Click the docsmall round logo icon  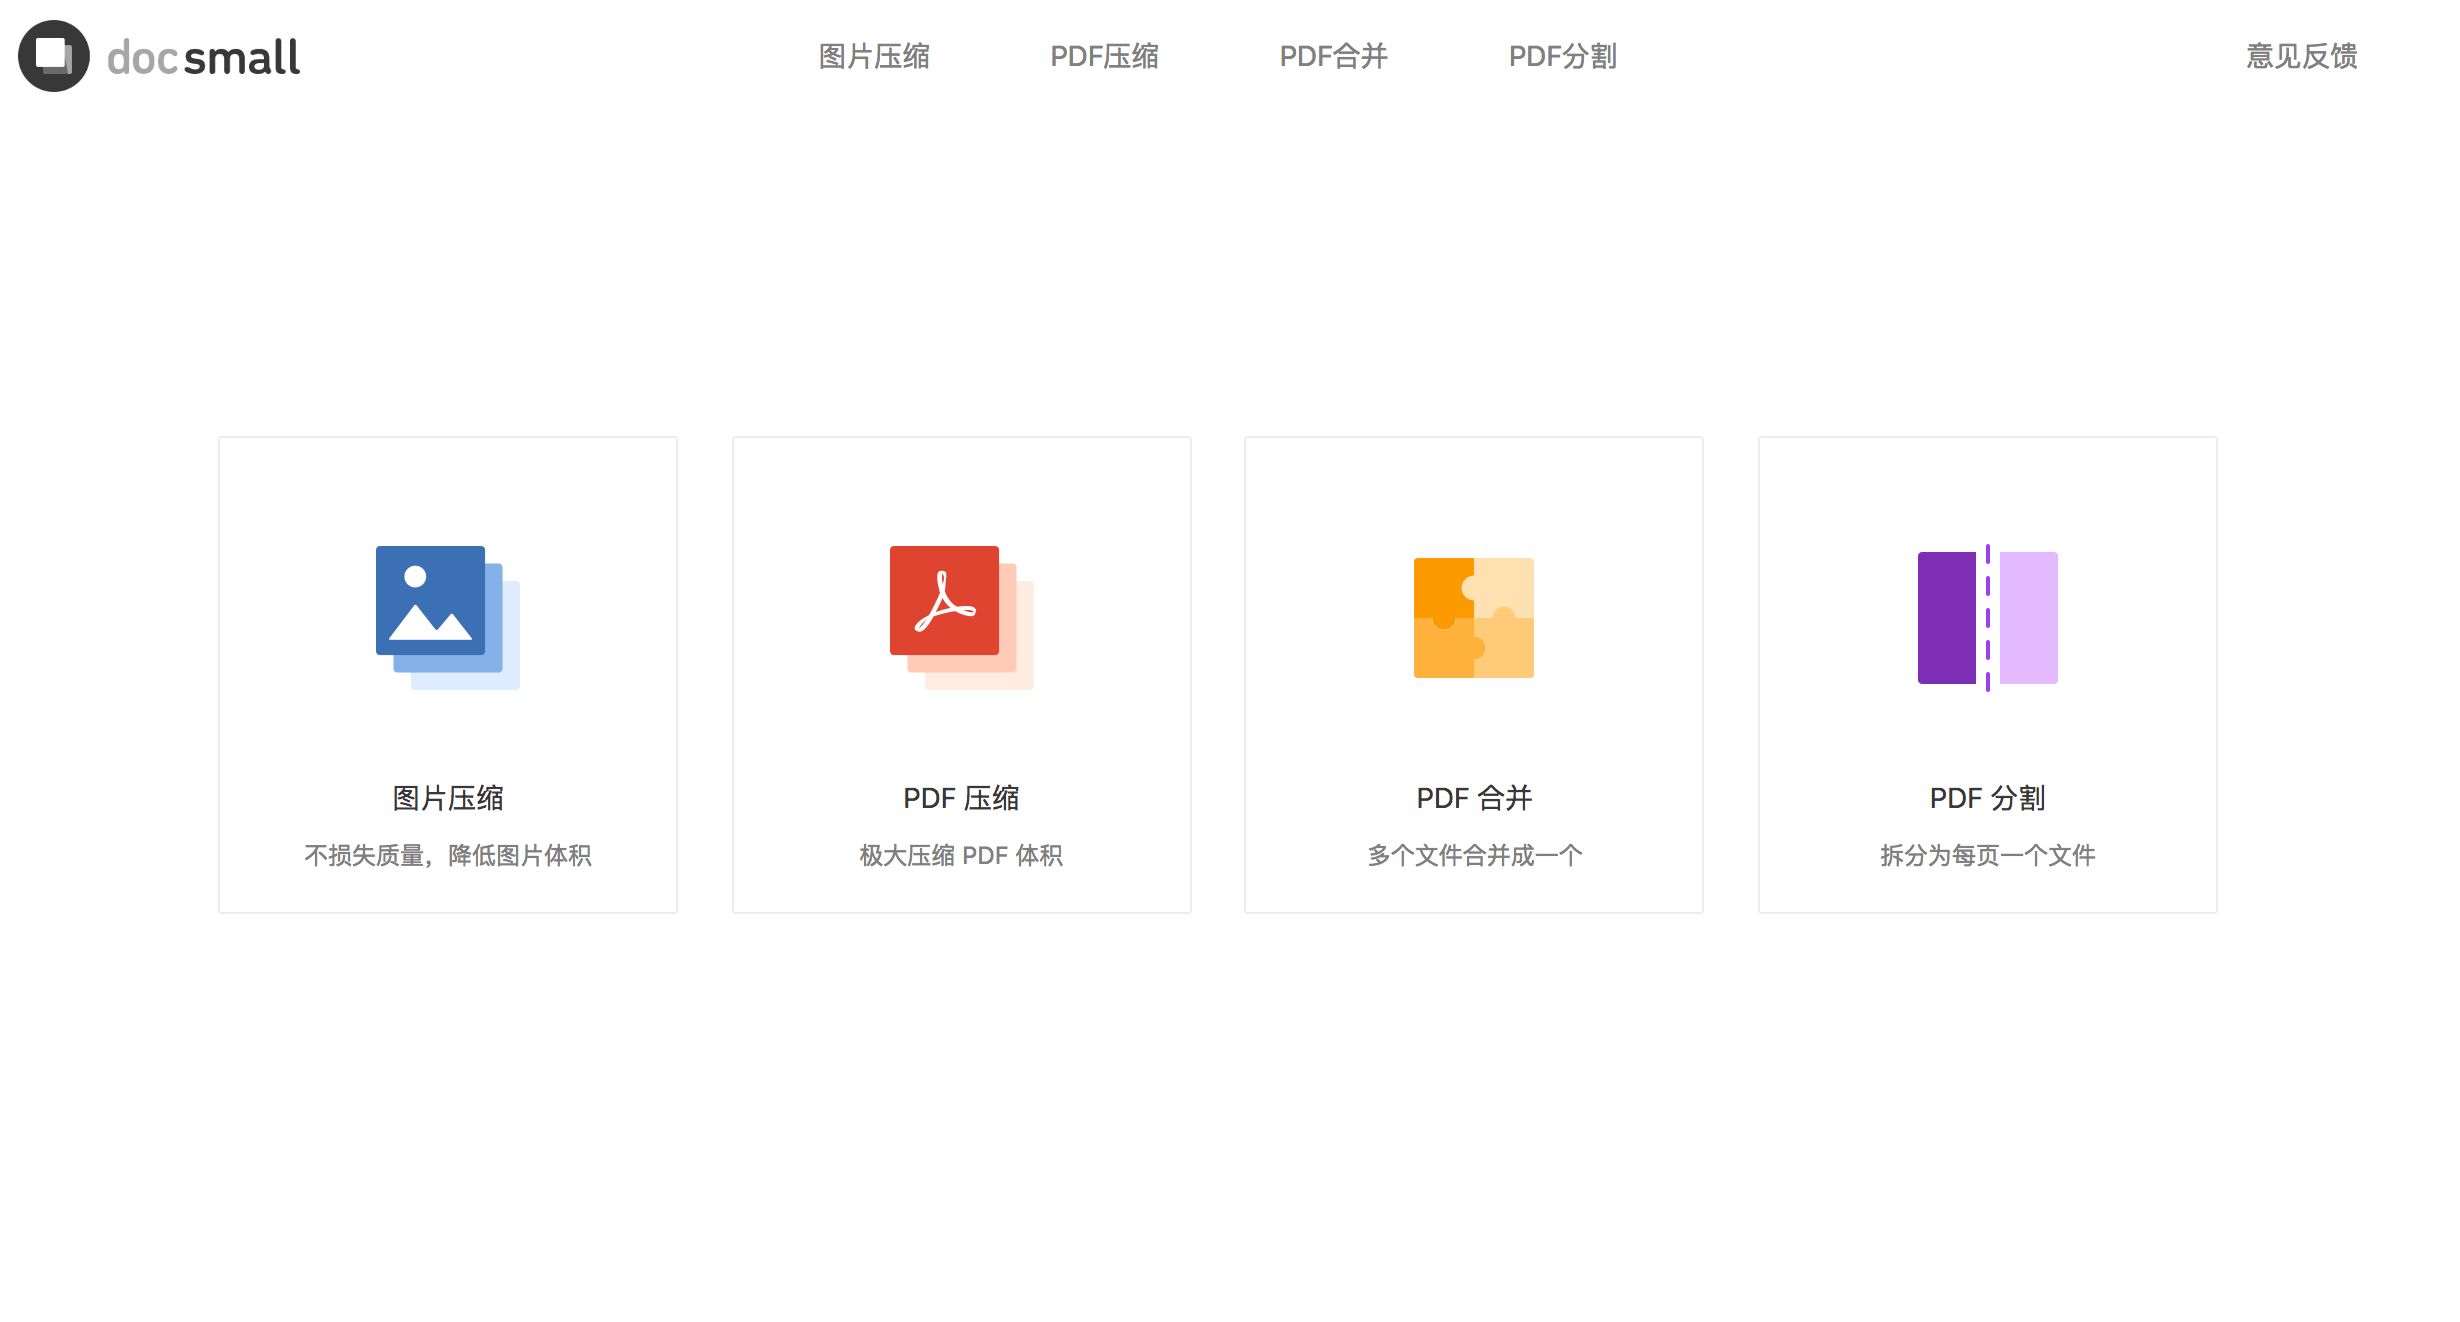[x=54, y=56]
